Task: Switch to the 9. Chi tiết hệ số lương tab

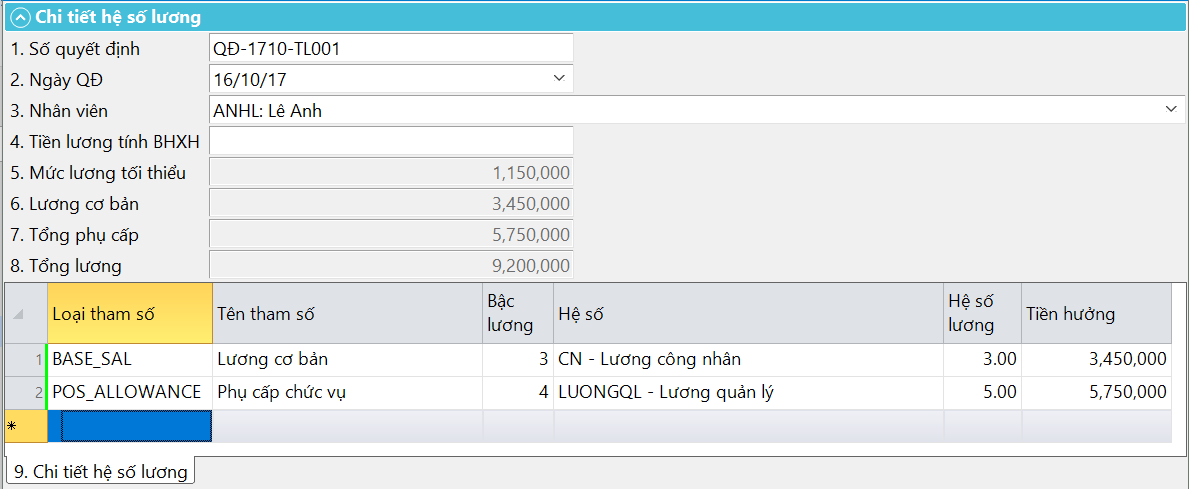Action: pyautogui.click(x=100, y=472)
